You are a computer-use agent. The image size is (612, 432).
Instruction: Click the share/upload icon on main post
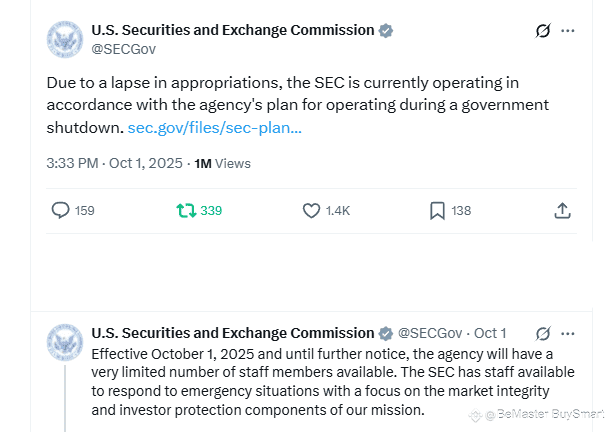click(x=562, y=210)
